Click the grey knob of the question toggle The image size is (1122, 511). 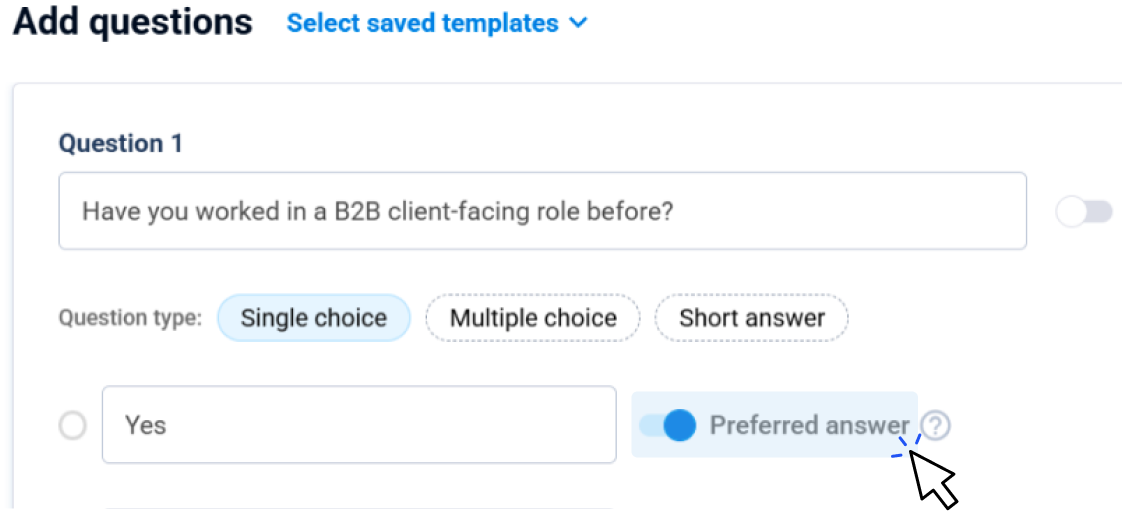coord(1072,212)
